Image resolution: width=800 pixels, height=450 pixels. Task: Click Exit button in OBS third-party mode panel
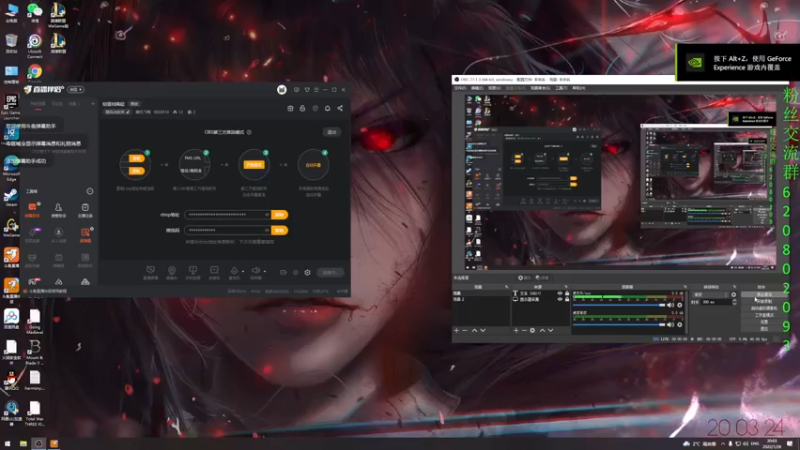click(332, 132)
